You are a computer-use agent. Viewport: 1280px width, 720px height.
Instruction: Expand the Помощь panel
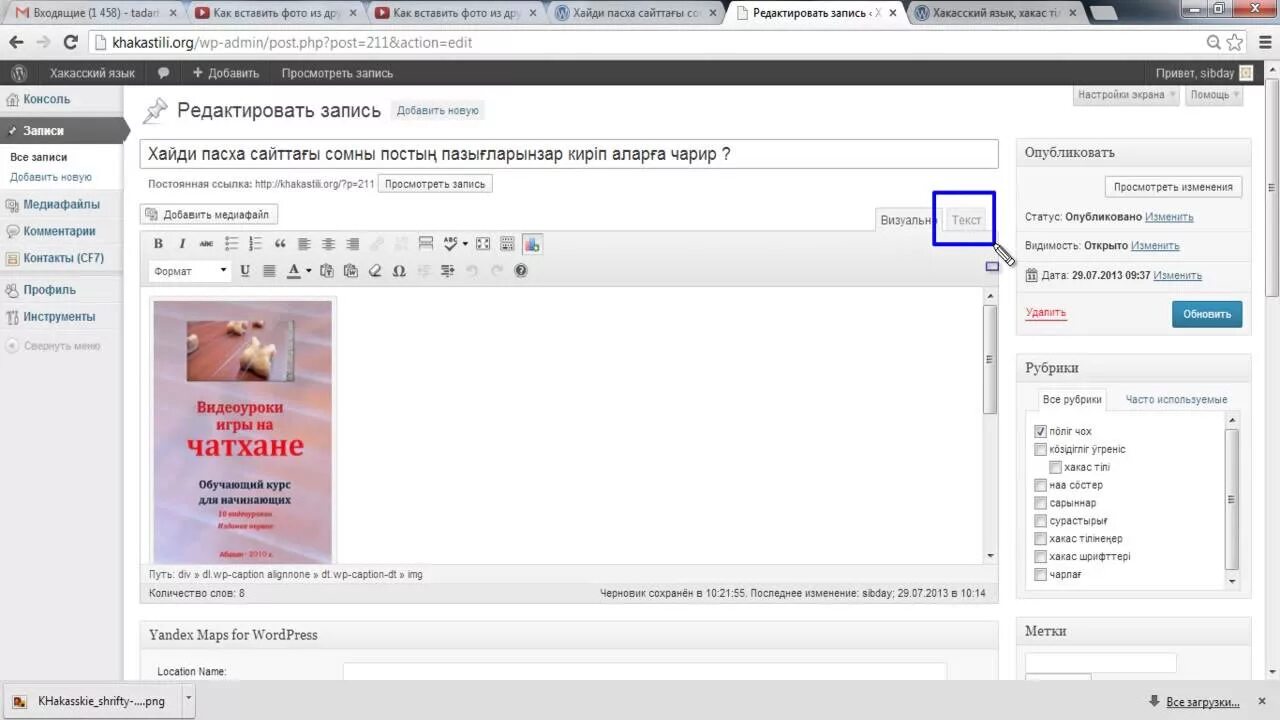pyautogui.click(x=1215, y=95)
